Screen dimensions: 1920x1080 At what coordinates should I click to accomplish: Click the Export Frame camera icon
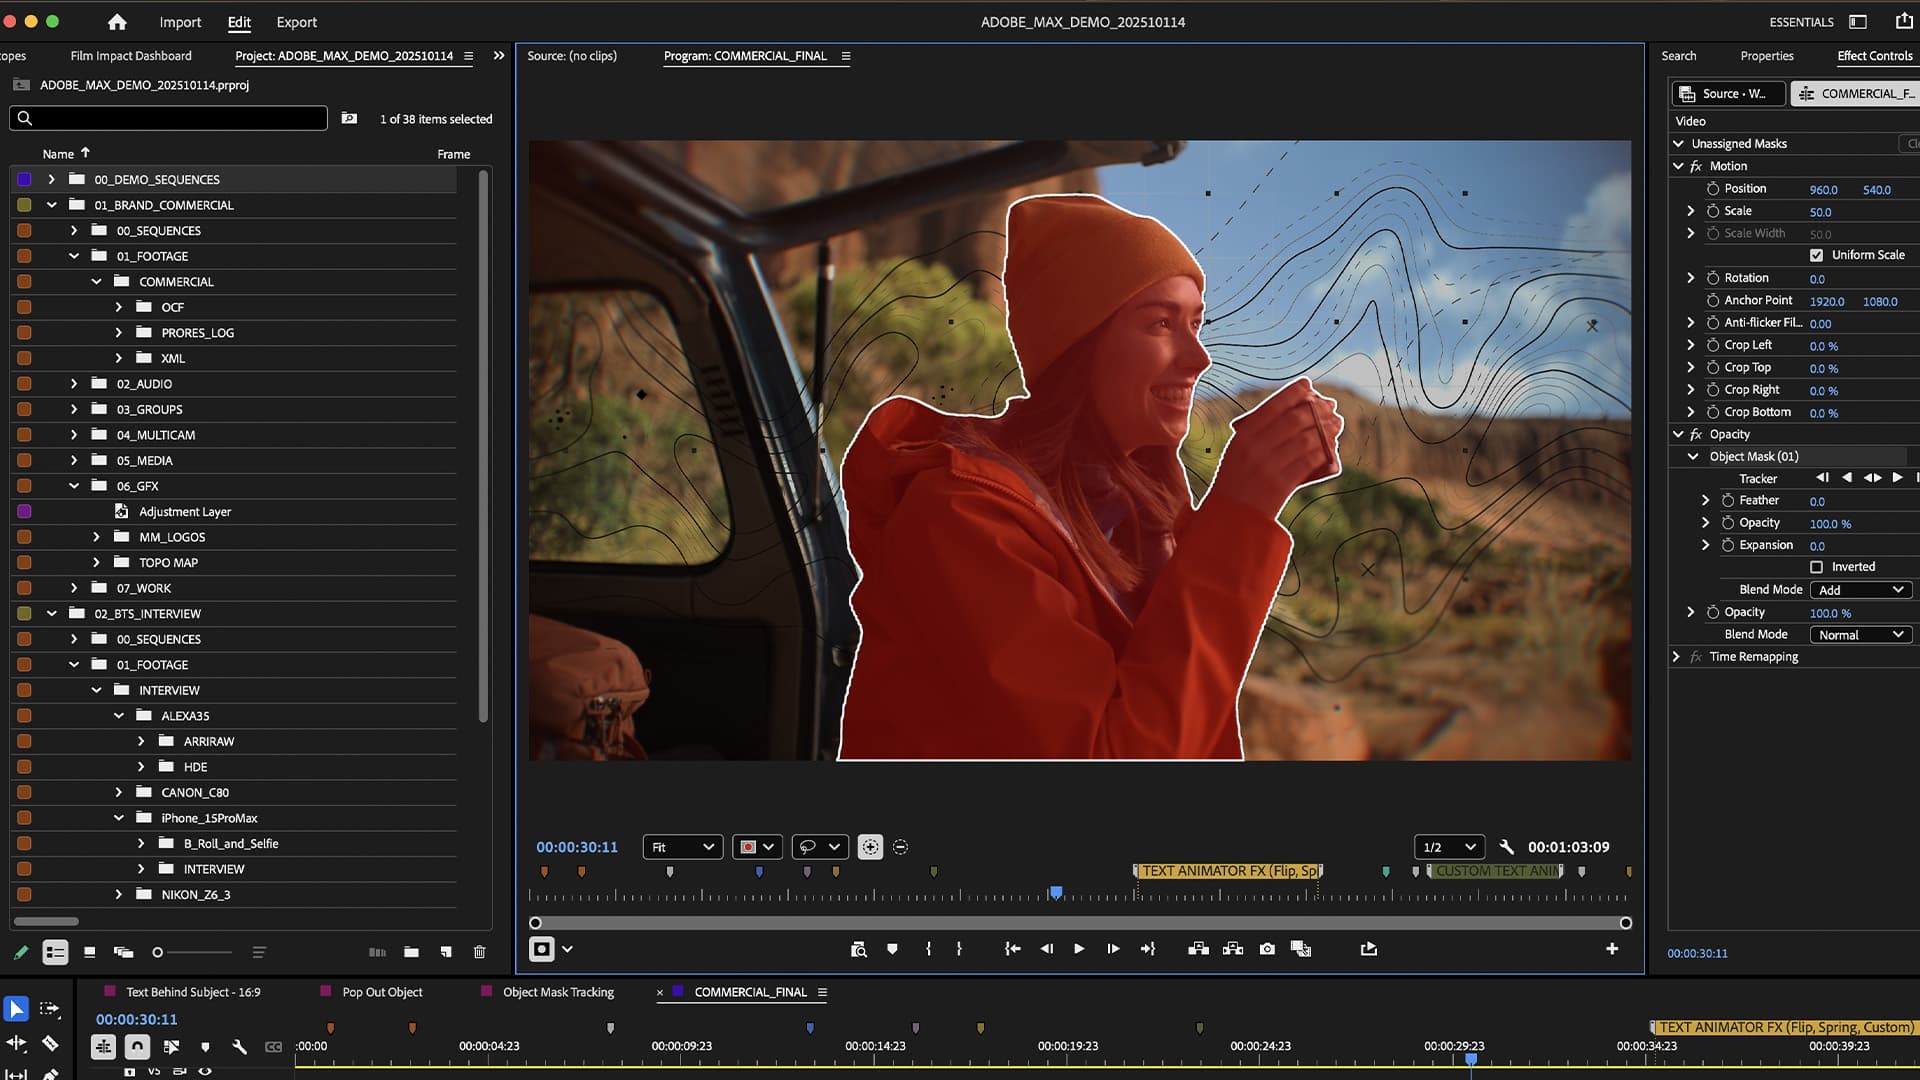(x=1267, y=949)
